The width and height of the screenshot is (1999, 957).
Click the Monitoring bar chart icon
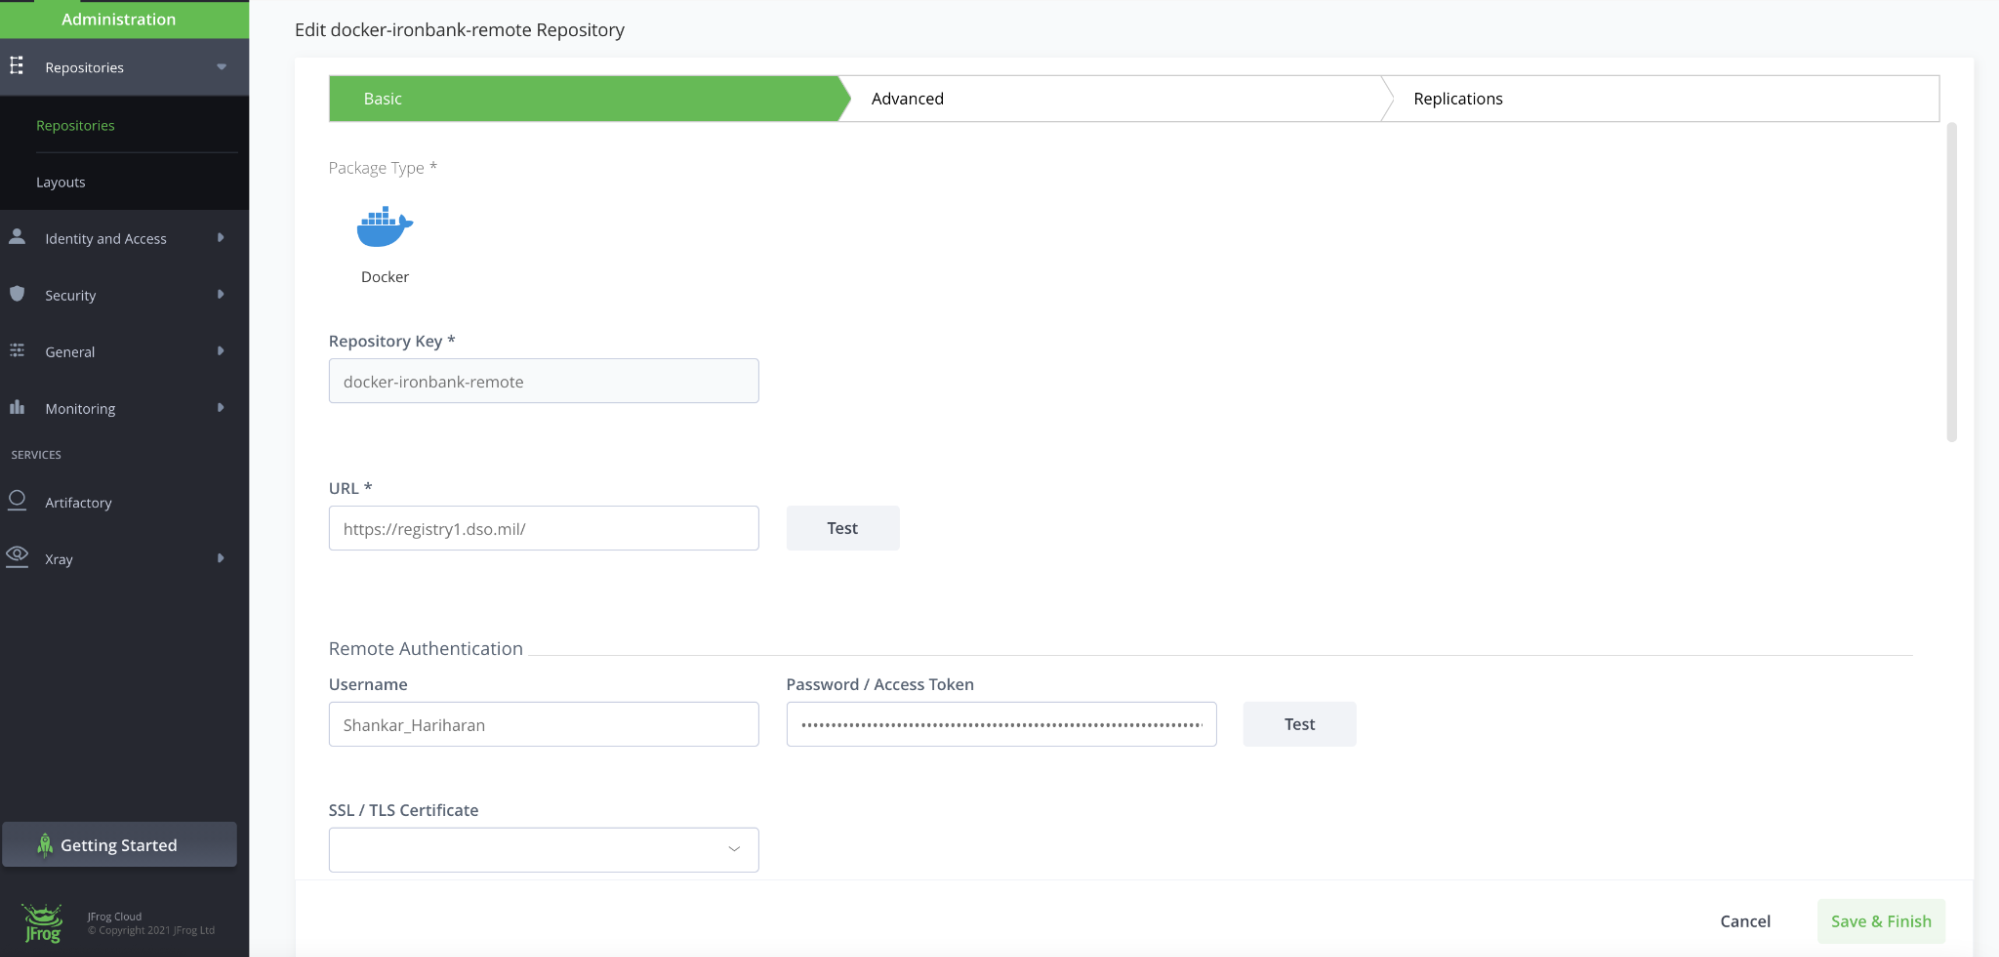tap(17, 407)
